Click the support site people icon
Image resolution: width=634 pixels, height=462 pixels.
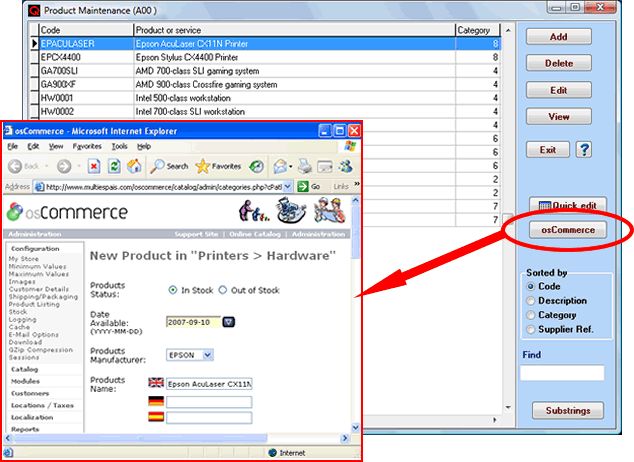pos(253,211)
